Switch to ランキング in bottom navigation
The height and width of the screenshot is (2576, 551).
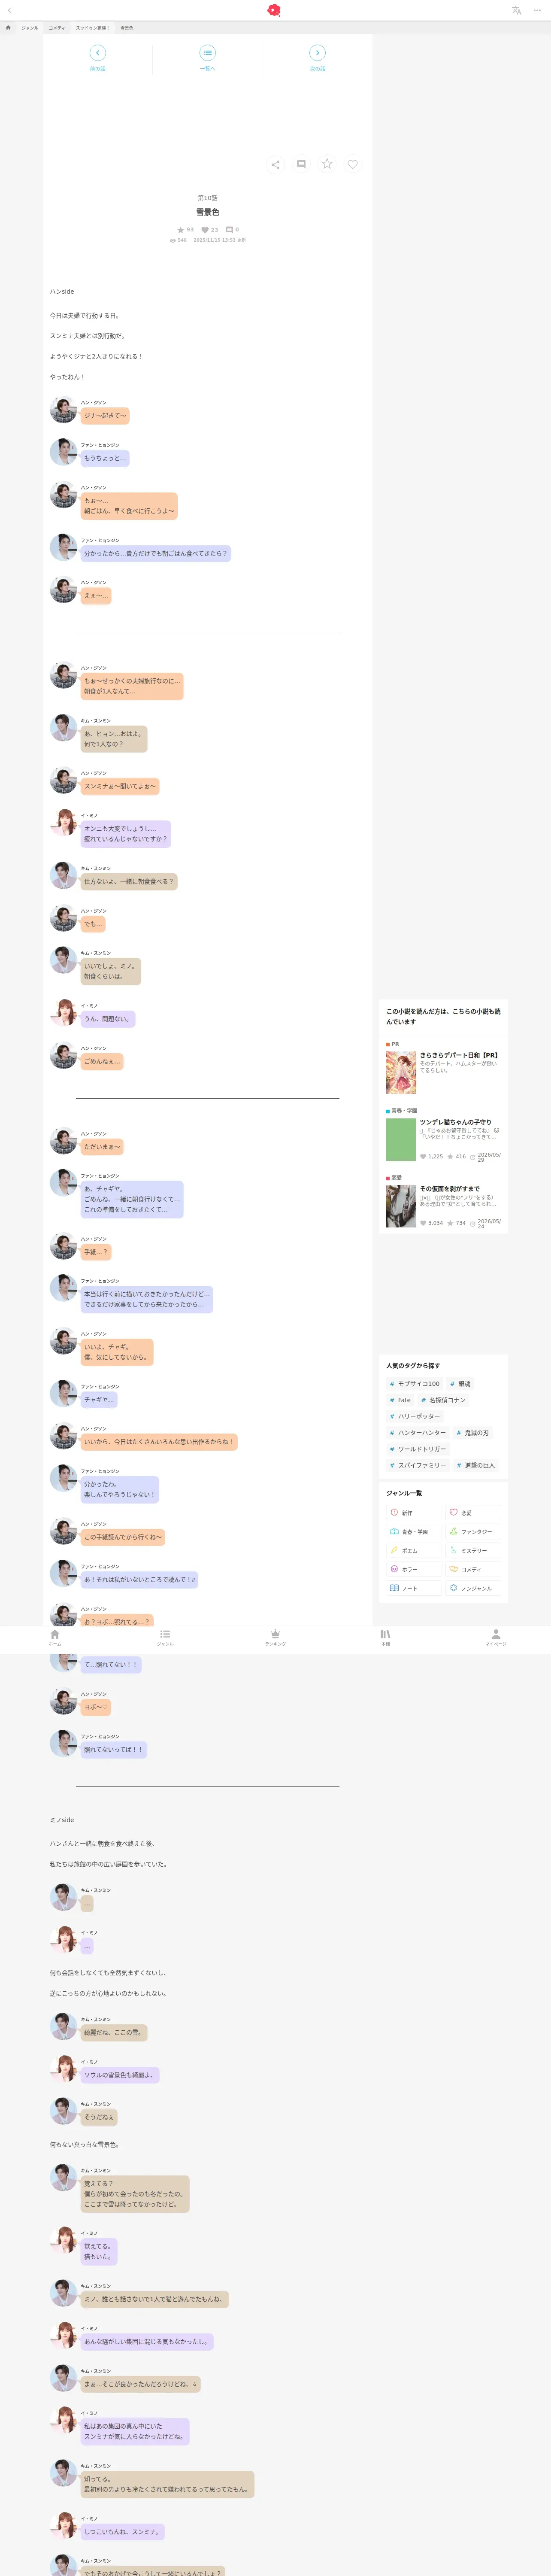point(275,1638)
